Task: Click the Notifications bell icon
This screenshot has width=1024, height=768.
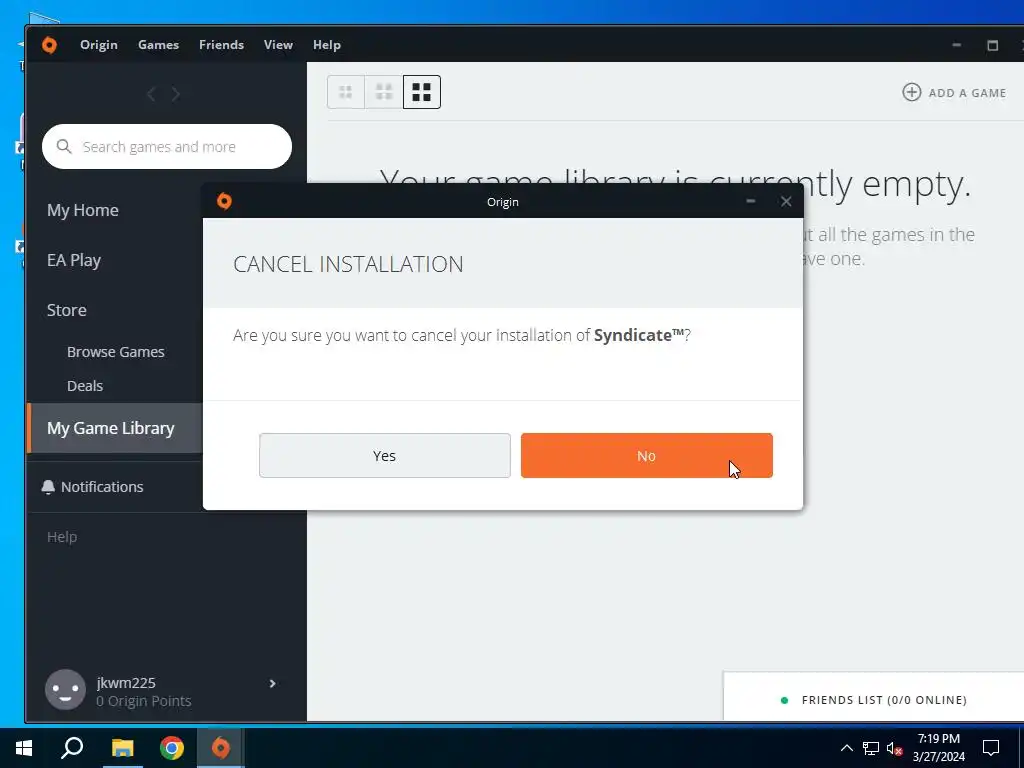Action: 48,487
